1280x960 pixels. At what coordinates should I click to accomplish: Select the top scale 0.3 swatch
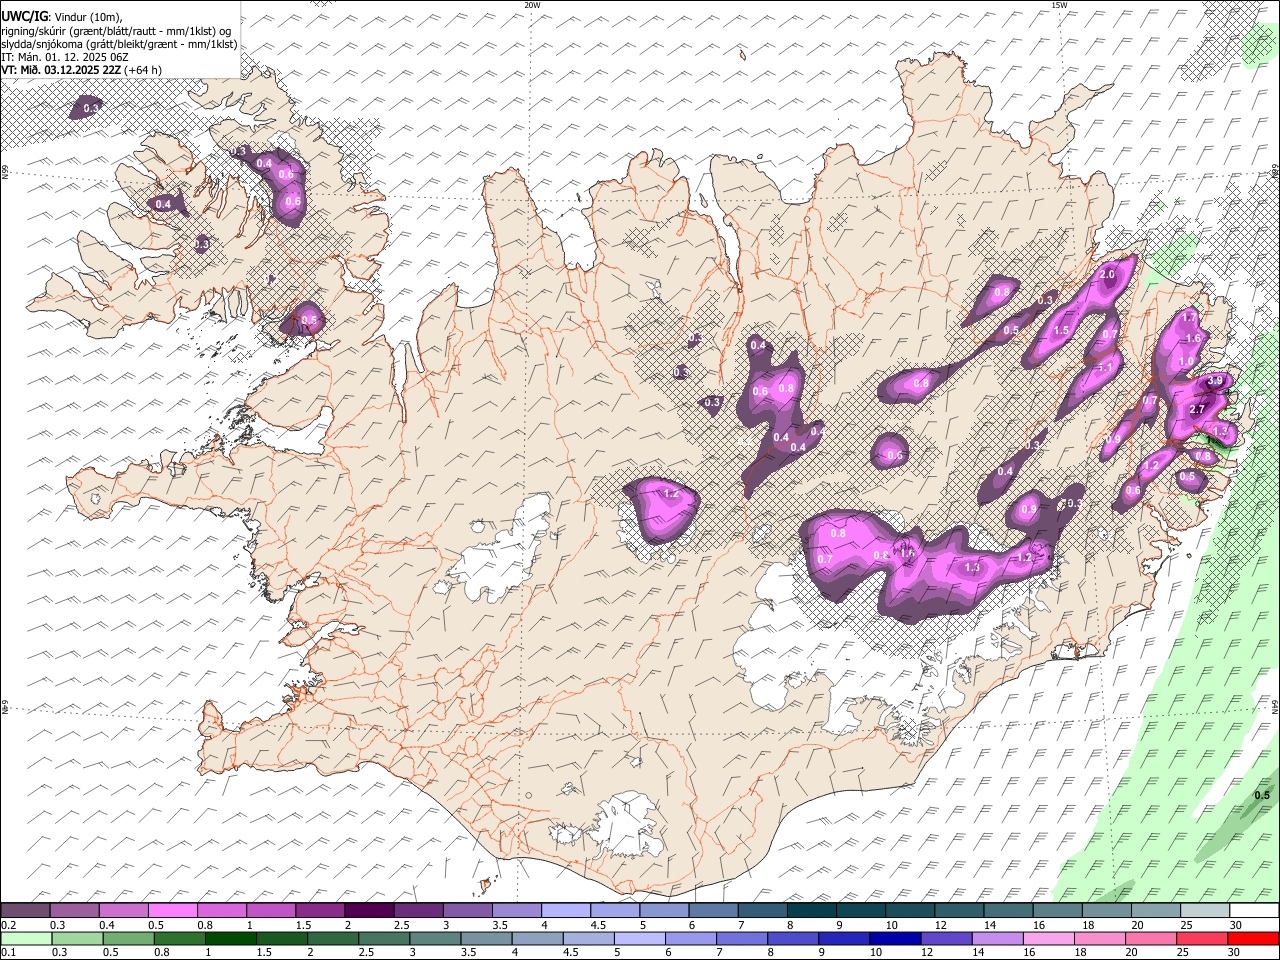point(75,910)
